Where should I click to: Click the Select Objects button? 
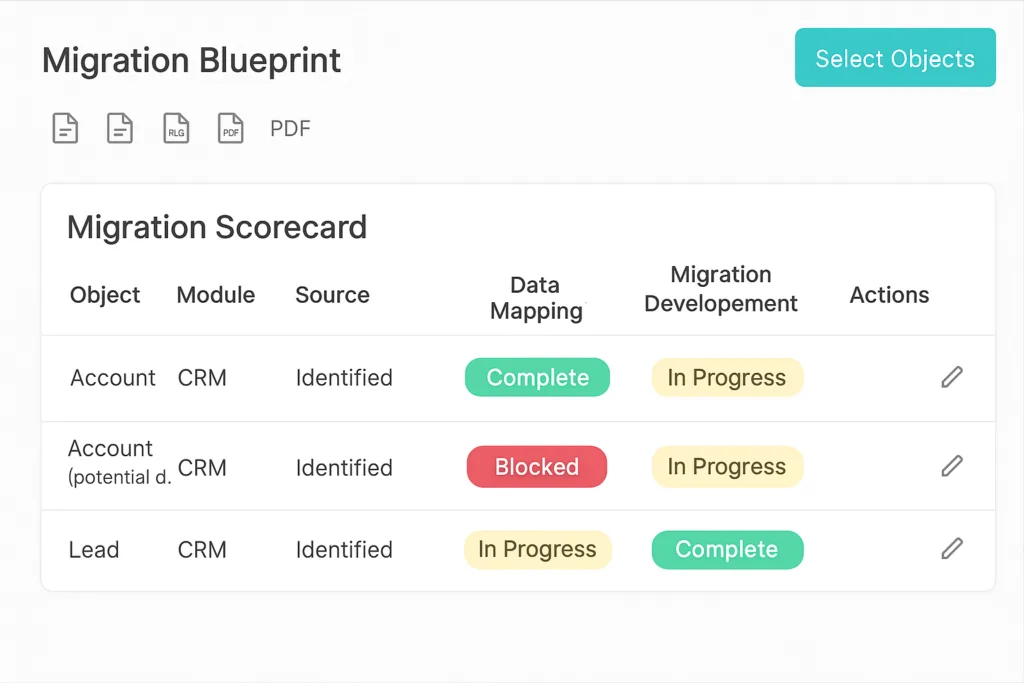895,57
